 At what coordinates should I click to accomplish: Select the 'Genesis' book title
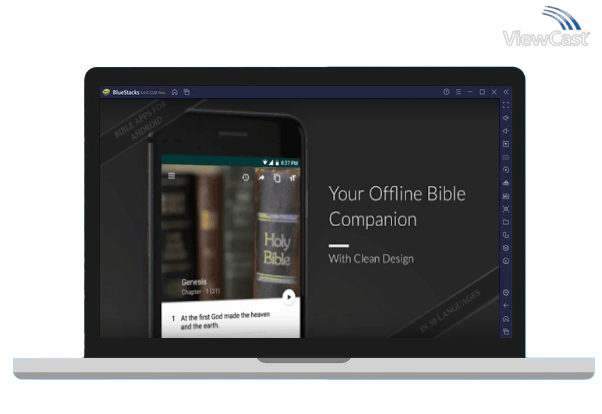(194, 282)
